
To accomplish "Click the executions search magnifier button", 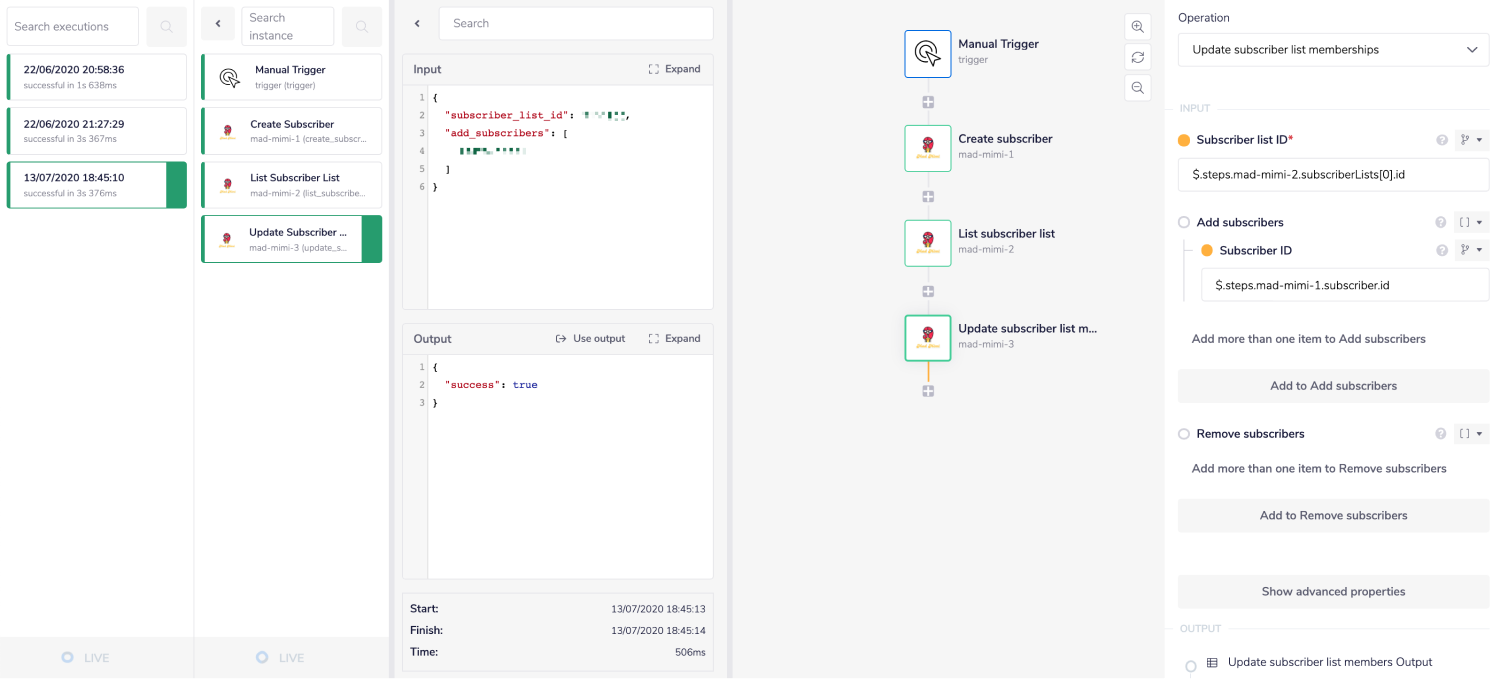I will (166, 27).
